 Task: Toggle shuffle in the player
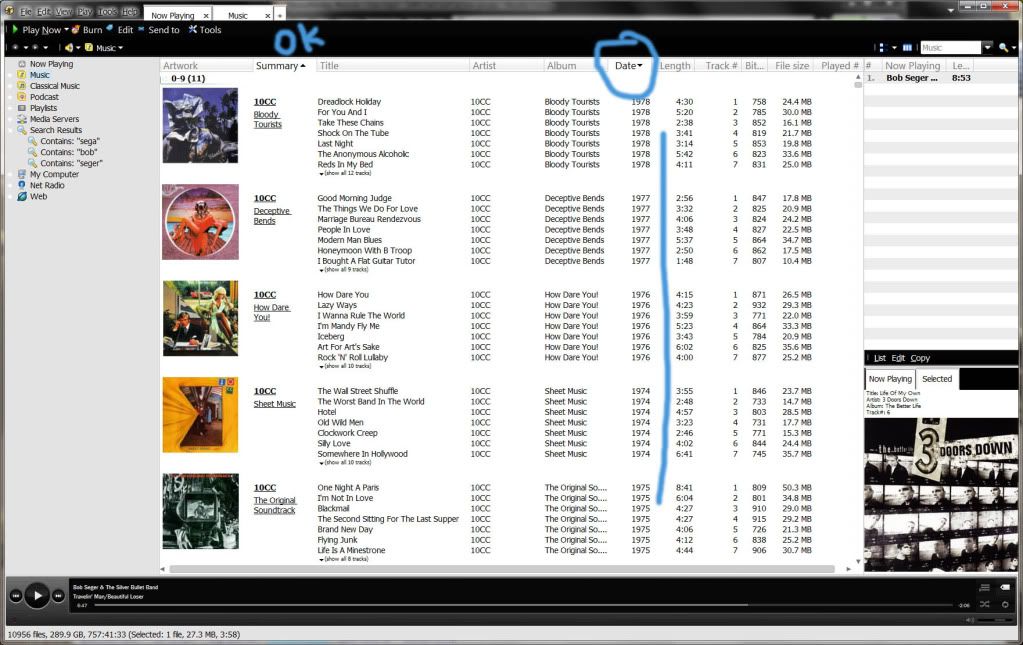(984, 604)
